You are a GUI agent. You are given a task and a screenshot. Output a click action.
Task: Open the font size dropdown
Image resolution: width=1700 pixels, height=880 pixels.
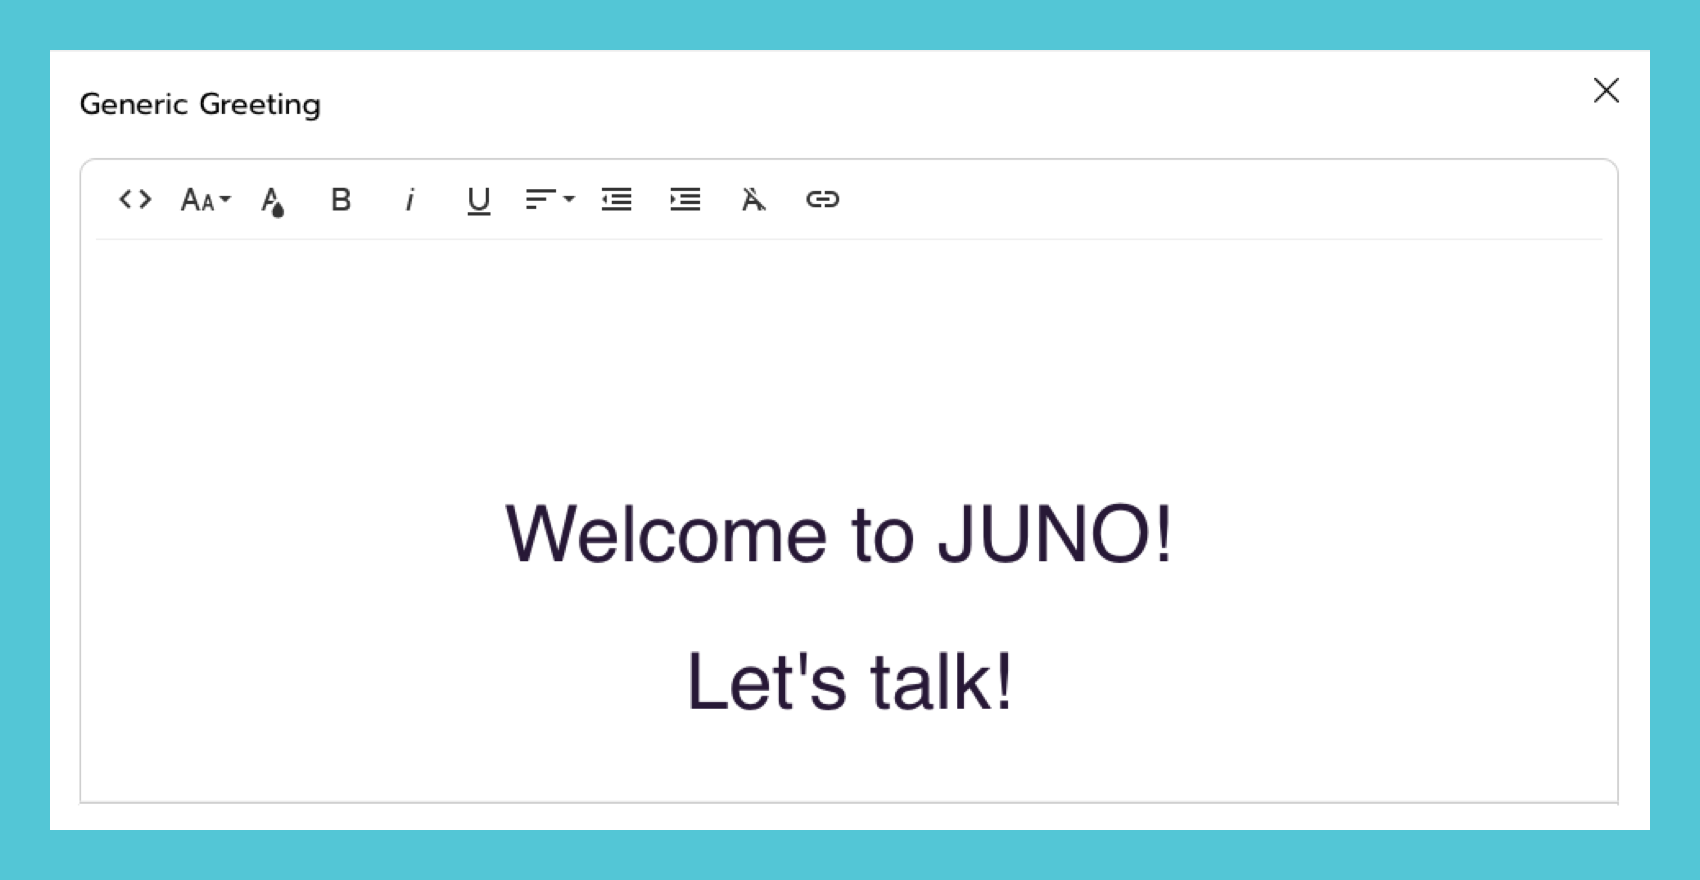(x=205, y=200)
